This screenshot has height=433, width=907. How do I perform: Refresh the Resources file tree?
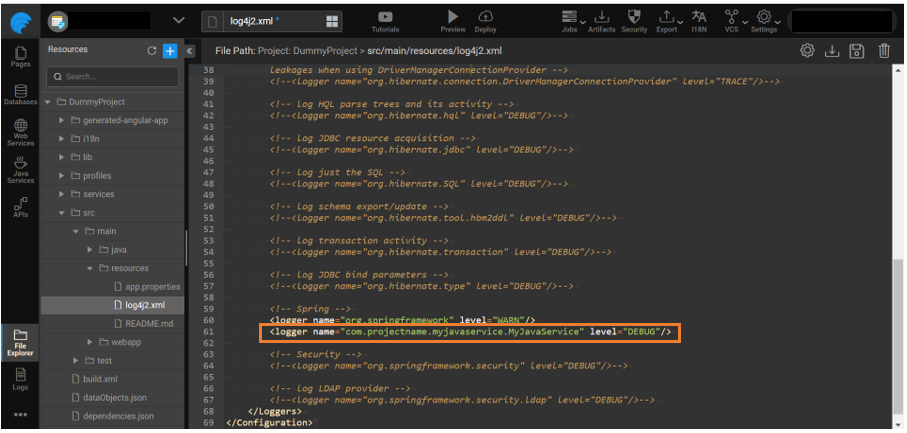click(152, 50)
